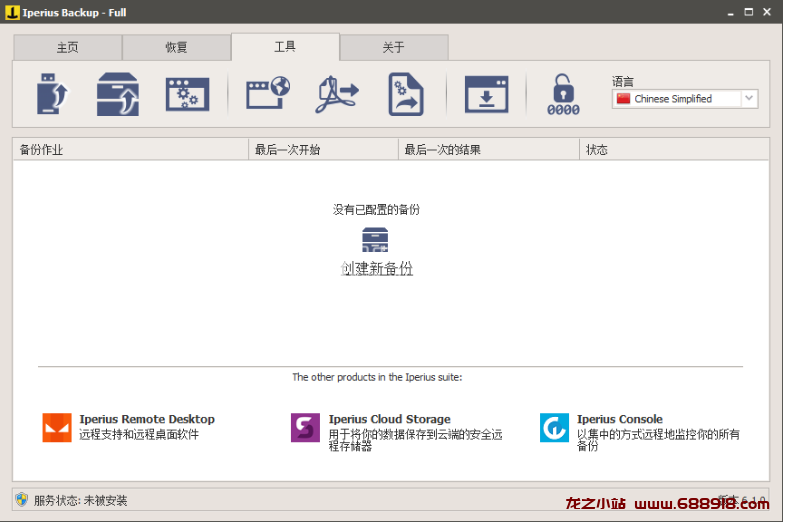
Task: Open the window with gears settings icon
Action: [188, 94]
